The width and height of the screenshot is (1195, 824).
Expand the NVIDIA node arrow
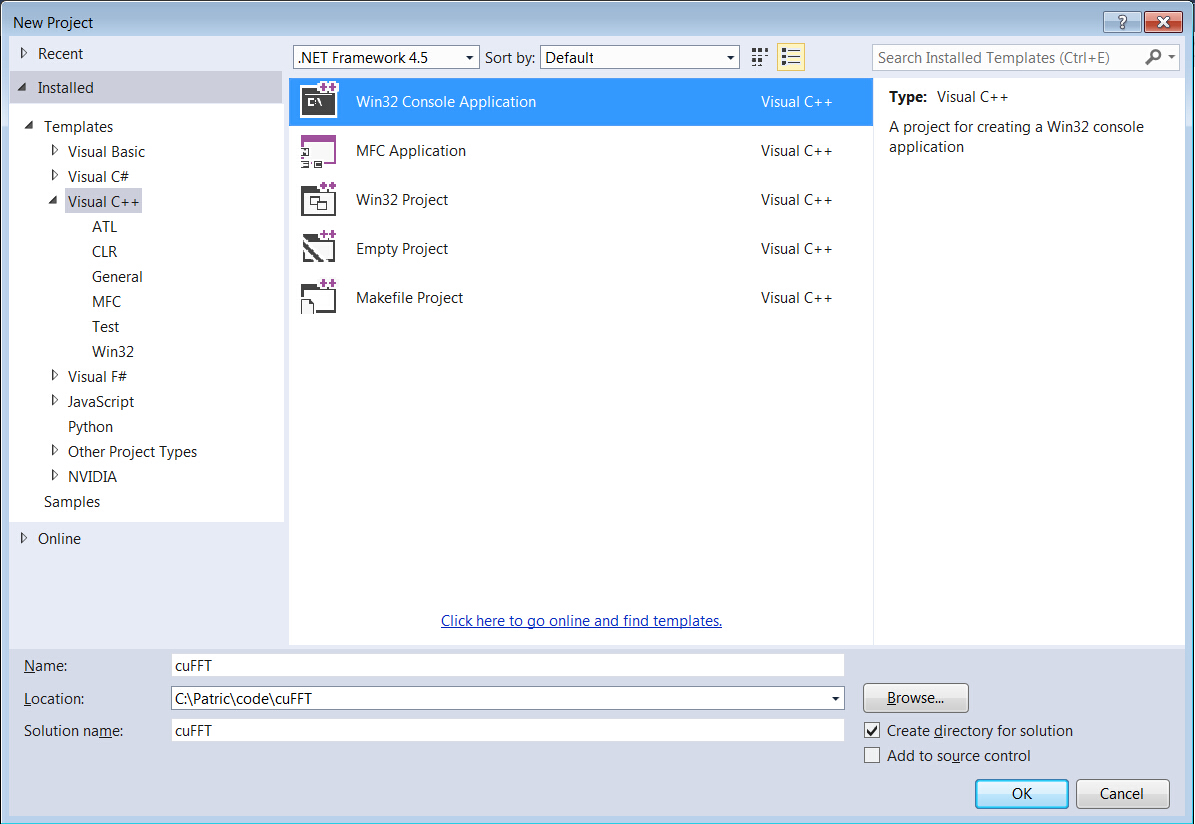[x=54, y=476]
